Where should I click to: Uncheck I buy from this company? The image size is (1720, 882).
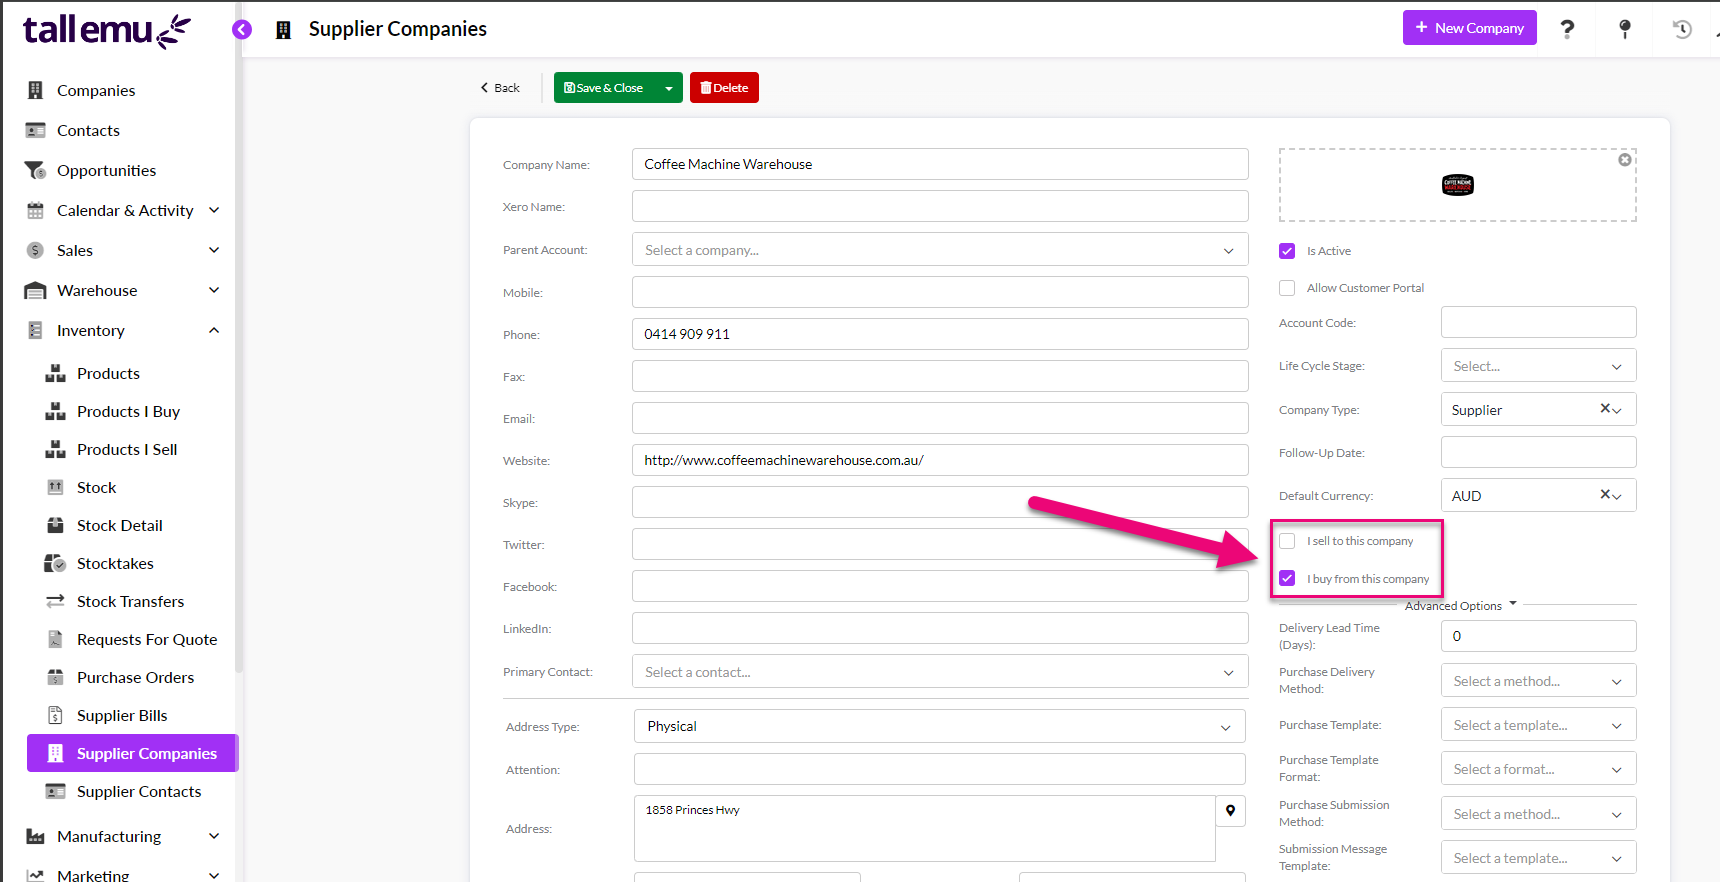tap(1287, 579)
